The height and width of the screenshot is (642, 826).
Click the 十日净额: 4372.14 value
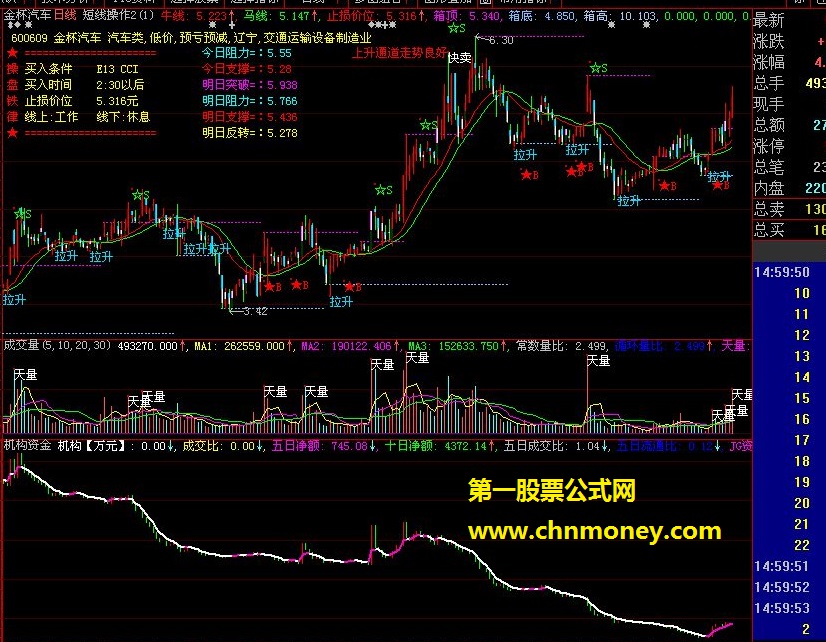(x=439, y=446)
